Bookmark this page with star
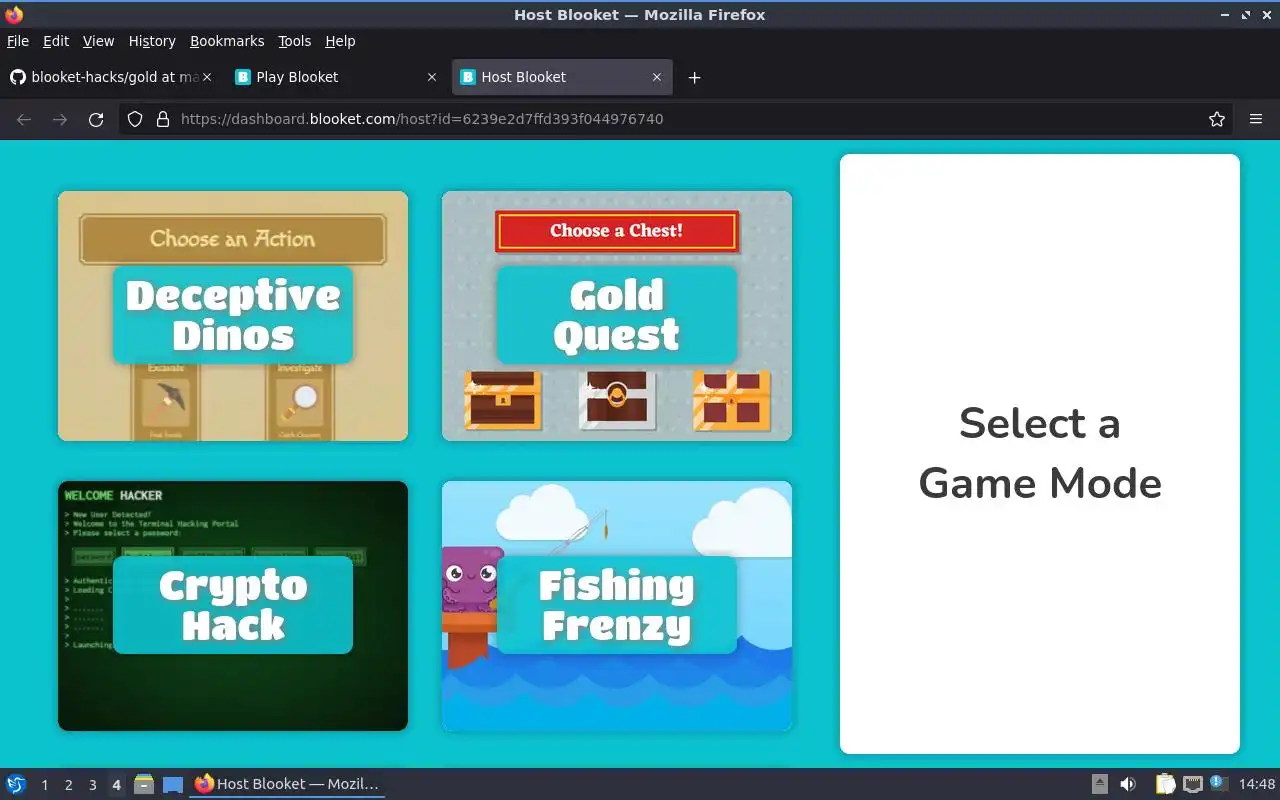The height and width of the screenshot is (800, 1280). 1217,119
